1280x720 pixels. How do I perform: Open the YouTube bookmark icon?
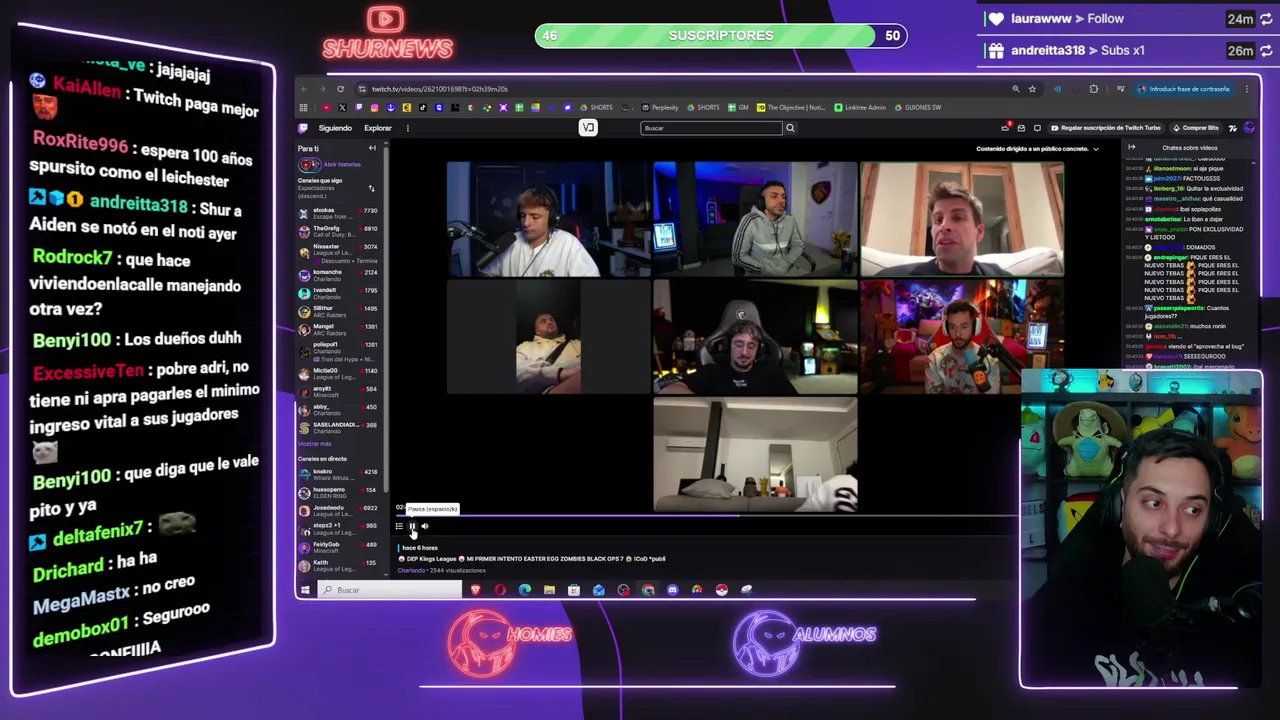click(326, 107)
